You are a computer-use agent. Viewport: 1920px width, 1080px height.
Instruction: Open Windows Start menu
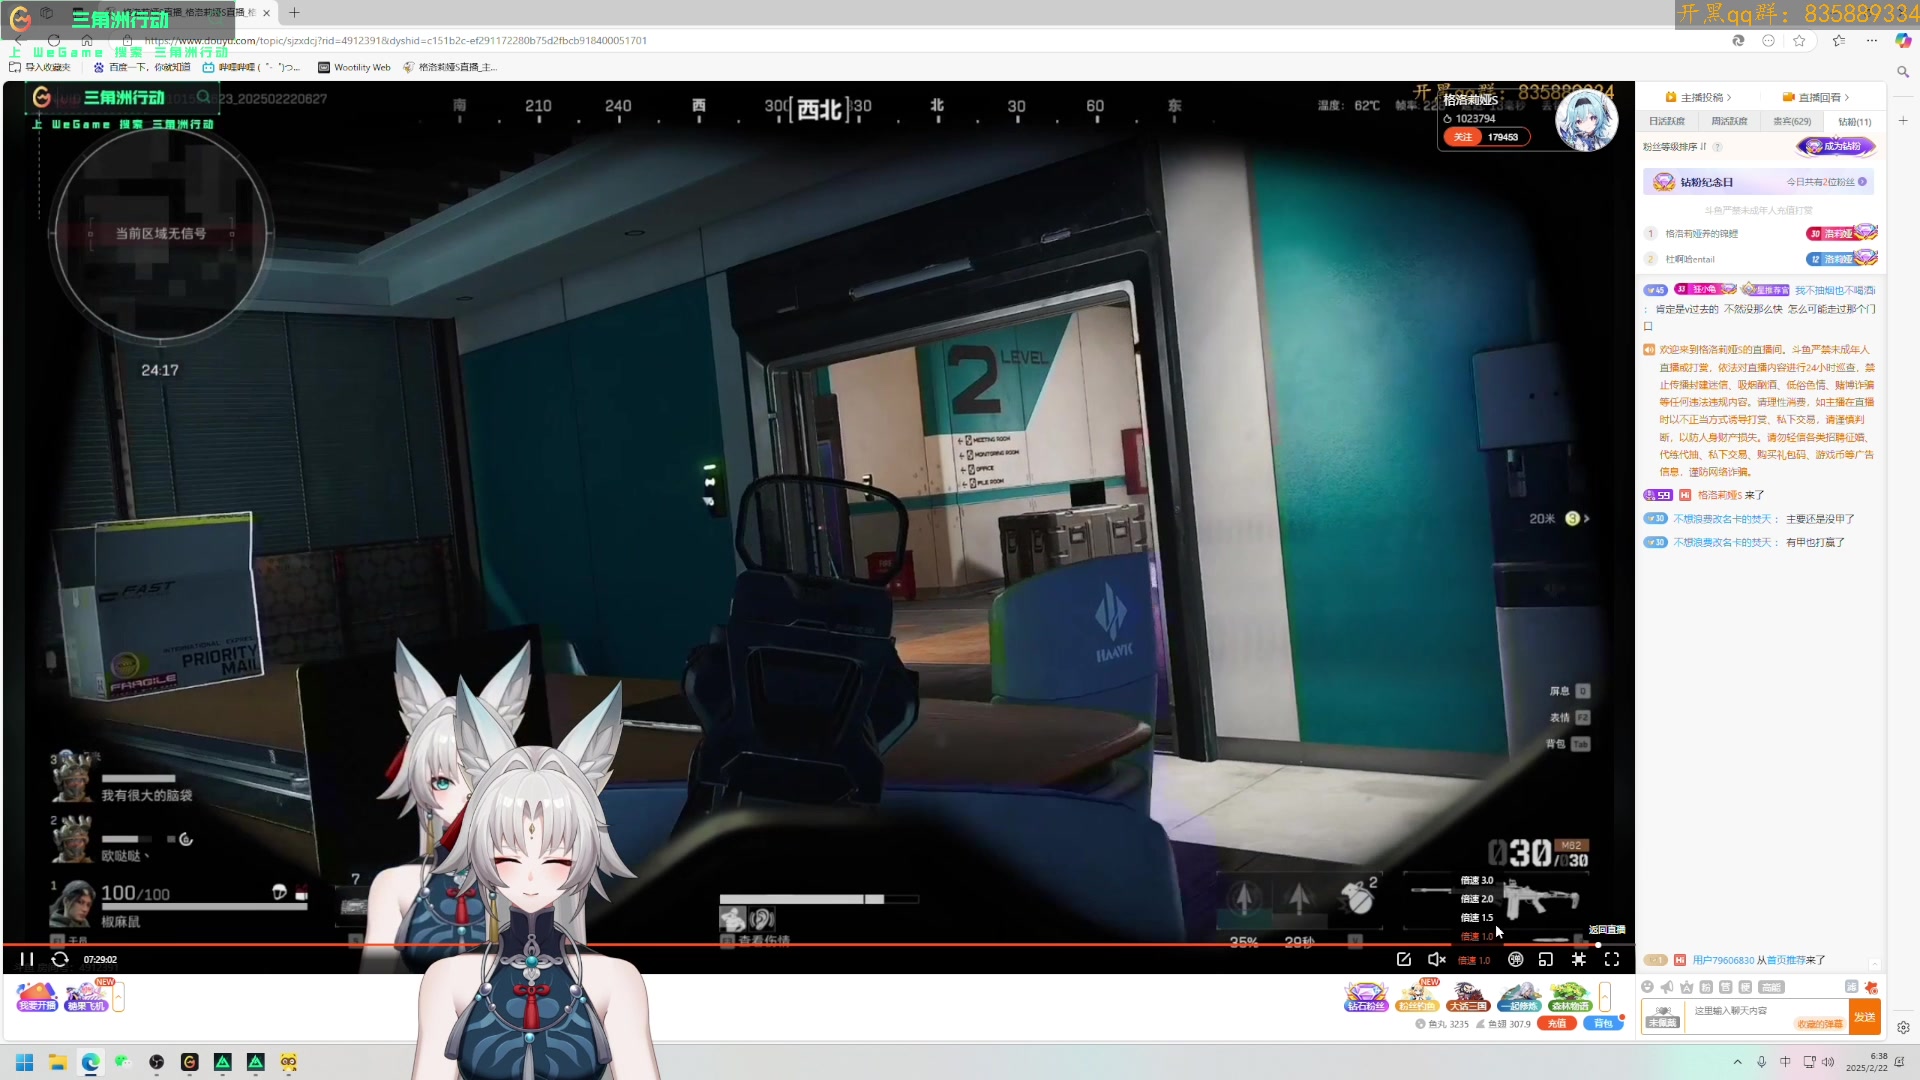click(25, 1062)
